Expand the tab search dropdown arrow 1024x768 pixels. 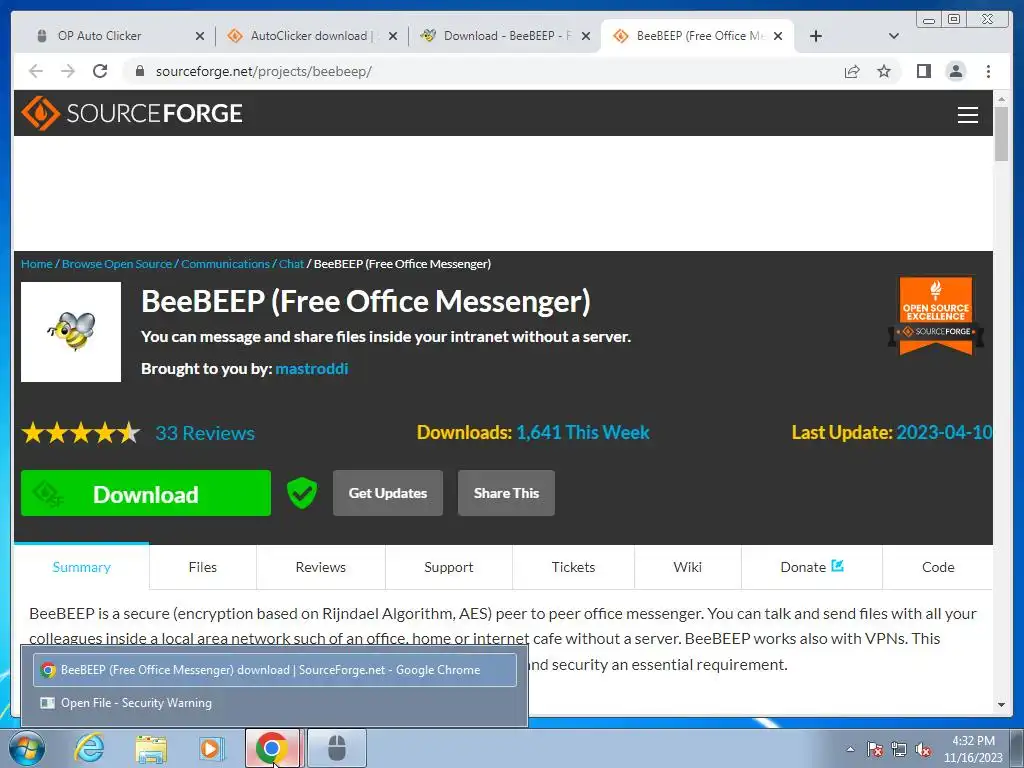894,36
